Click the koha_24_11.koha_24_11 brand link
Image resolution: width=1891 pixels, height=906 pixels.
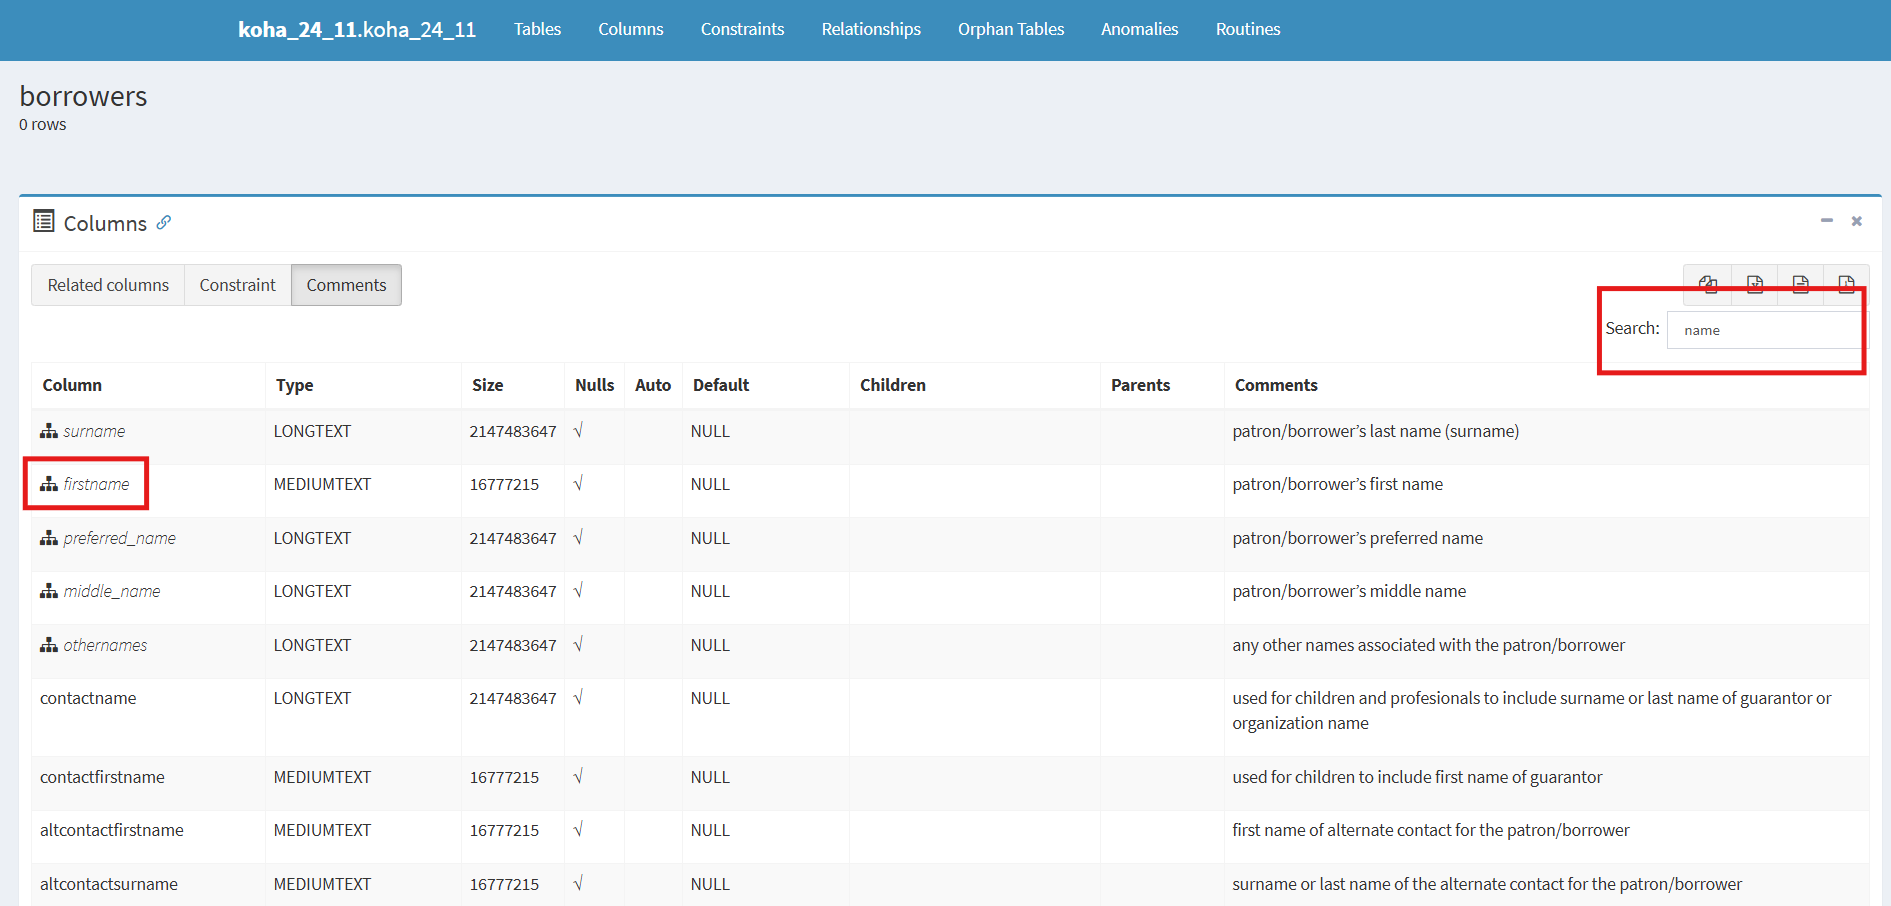357,29
